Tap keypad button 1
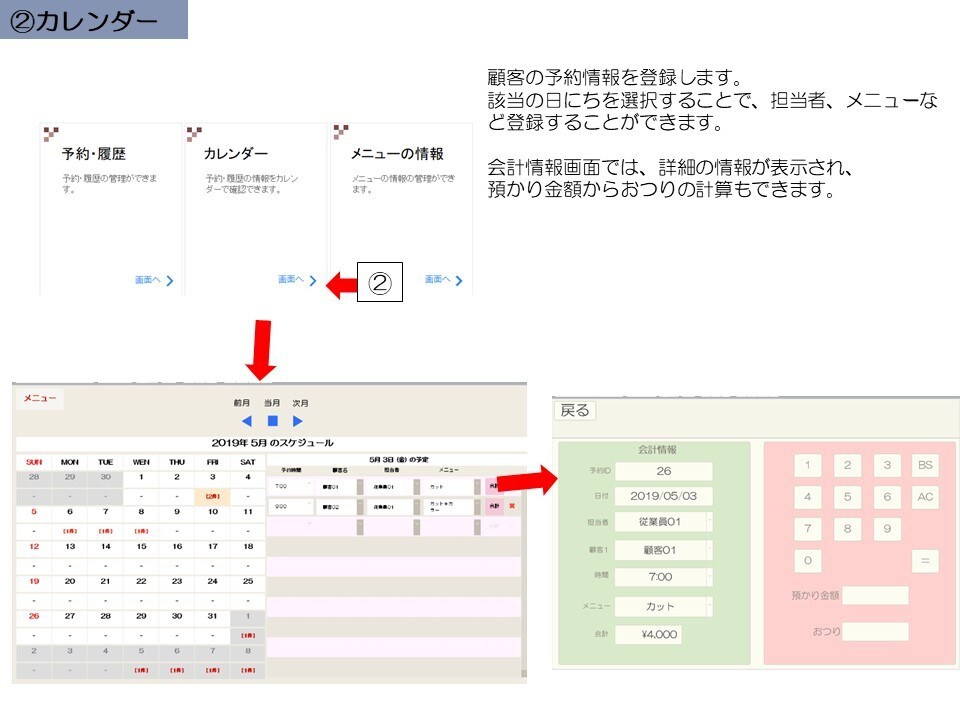Screen dimensions: 960x720 (808, 465)
